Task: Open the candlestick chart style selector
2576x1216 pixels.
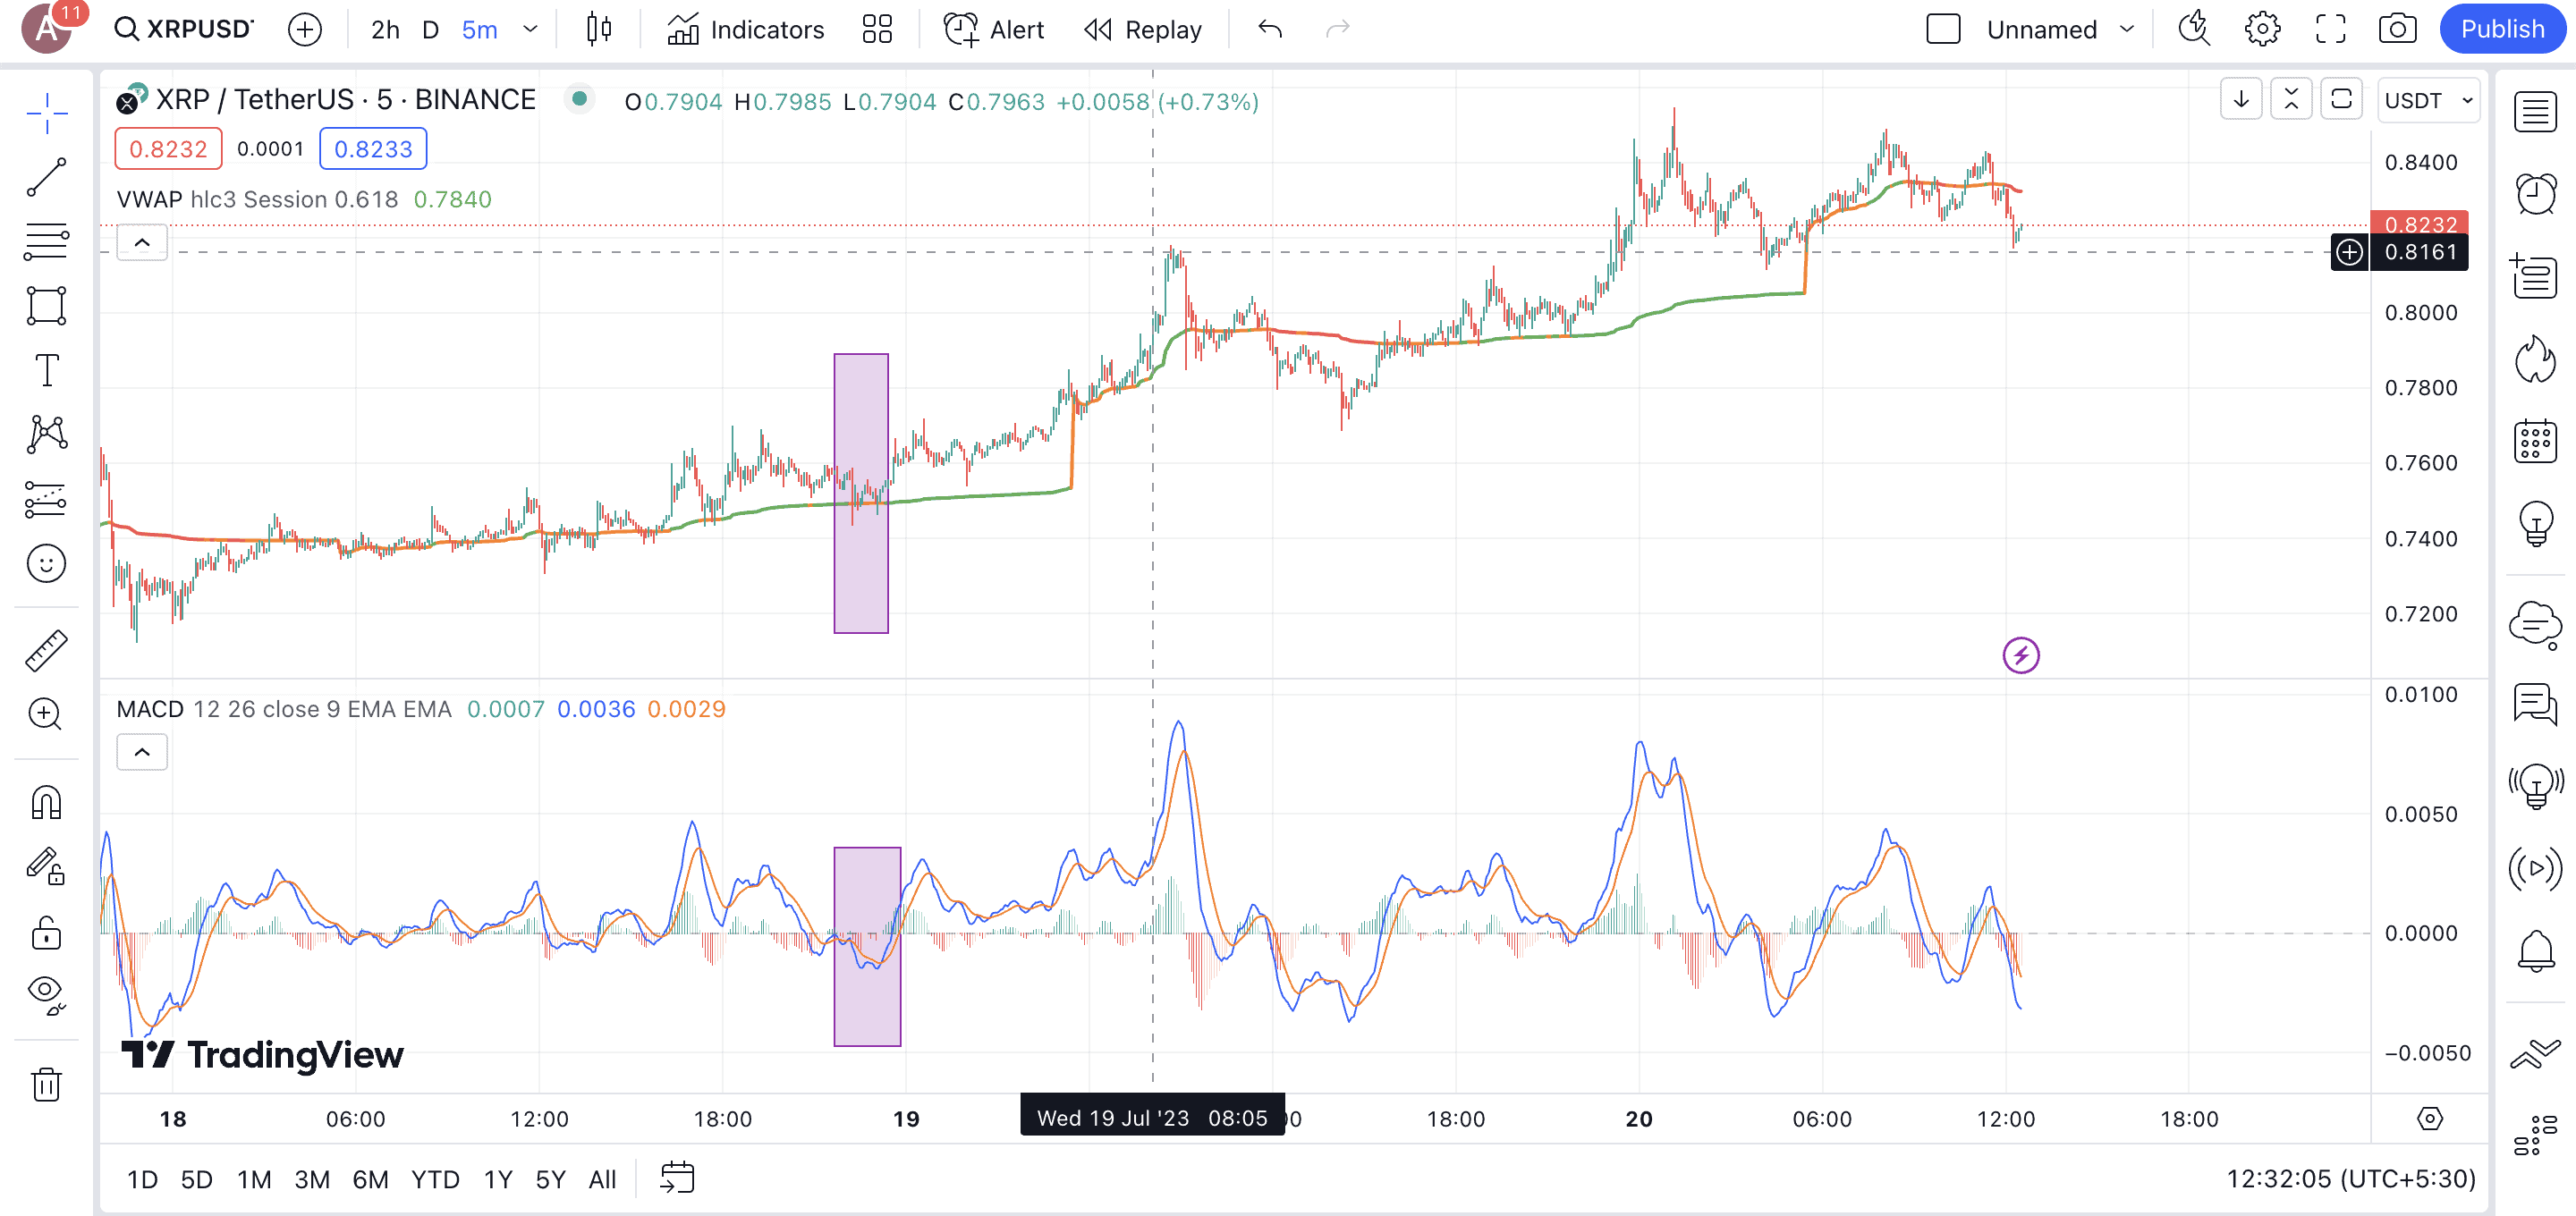Action: click(599, 29)
